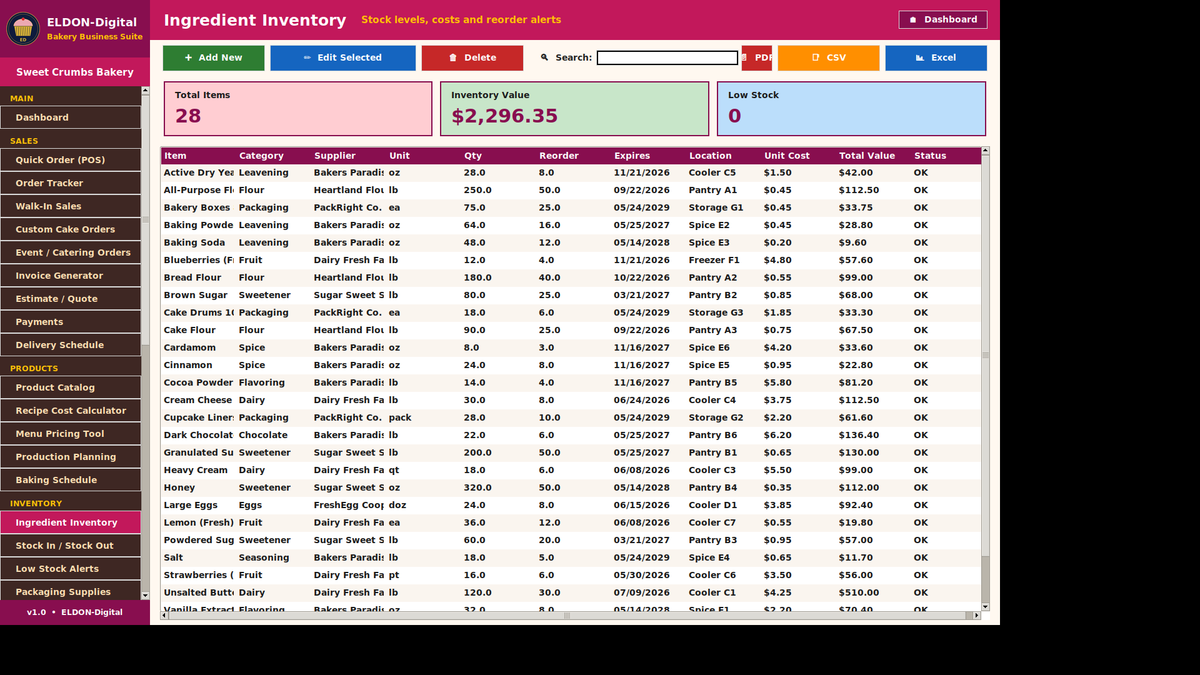Click sidebar scrollbar down arrow
1200x675 pixels.
pos(146,595)
